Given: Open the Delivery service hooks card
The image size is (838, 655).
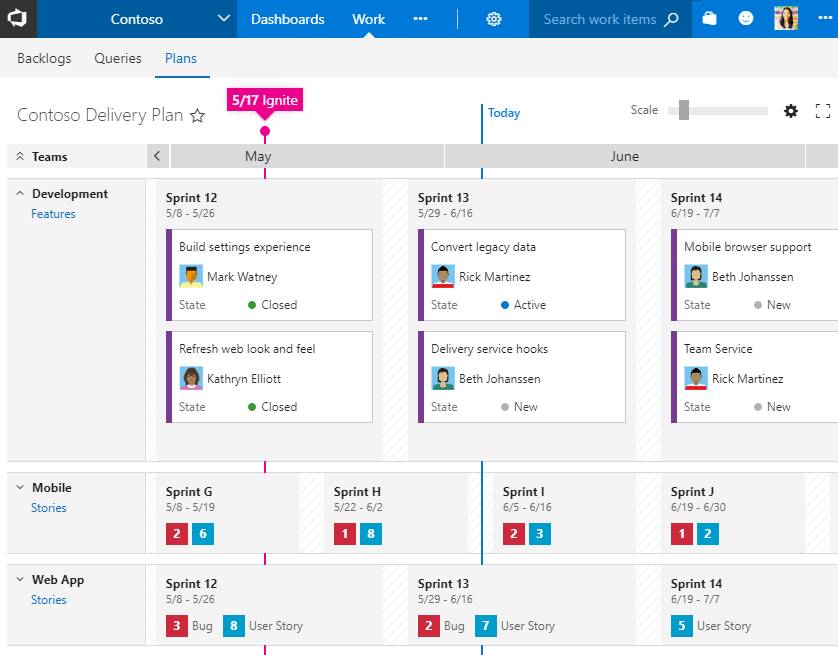Looking at the screenshot, I should pos(522,377).
